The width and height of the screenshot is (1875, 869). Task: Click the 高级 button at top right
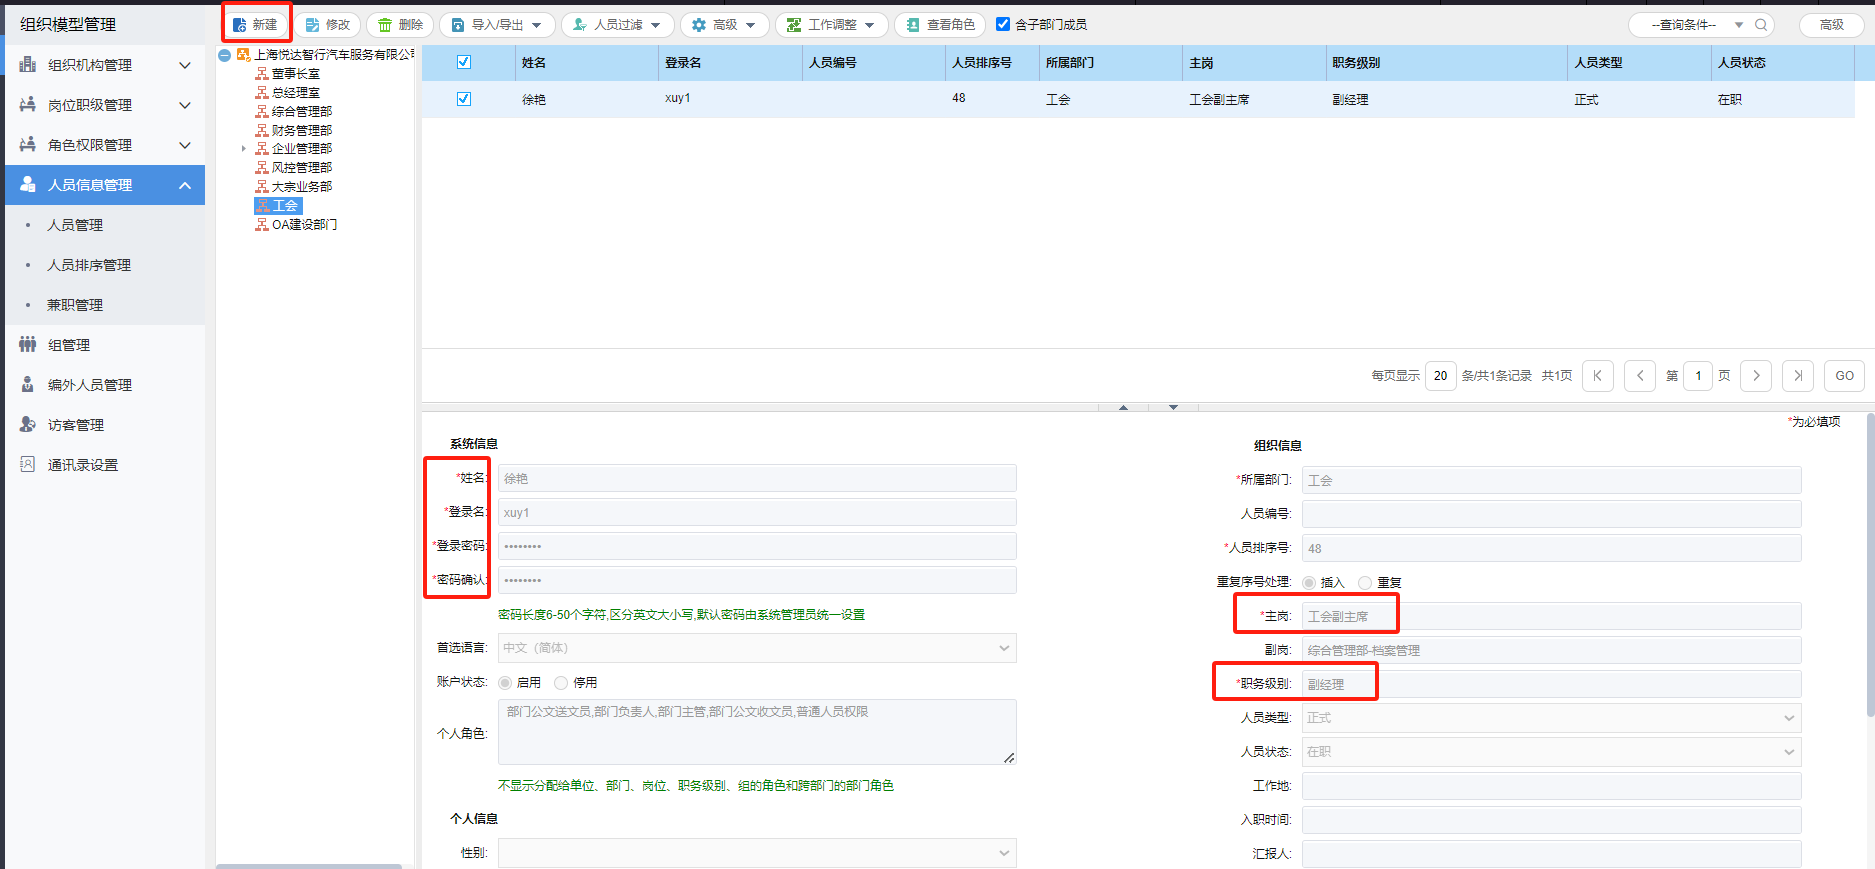click(1831, 25)
